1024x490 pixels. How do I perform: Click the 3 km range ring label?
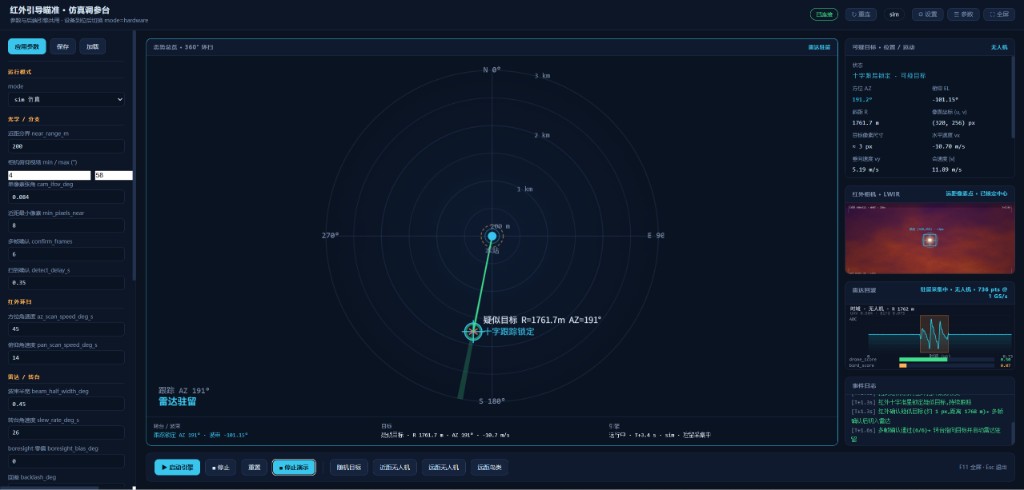[x=542, y=76]
